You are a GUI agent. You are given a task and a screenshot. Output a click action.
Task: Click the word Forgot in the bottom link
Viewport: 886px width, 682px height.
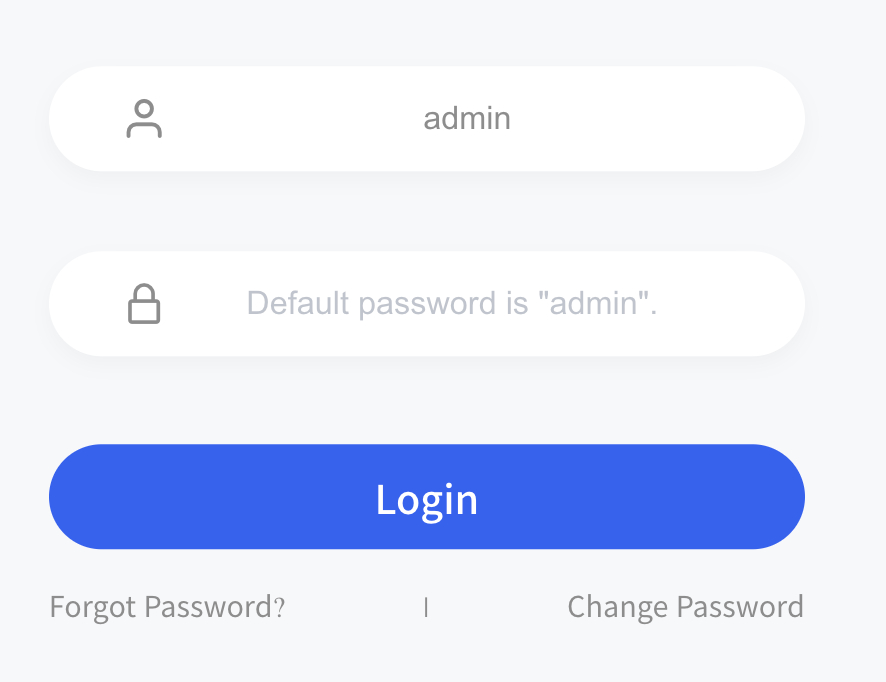tap(93, 608)
